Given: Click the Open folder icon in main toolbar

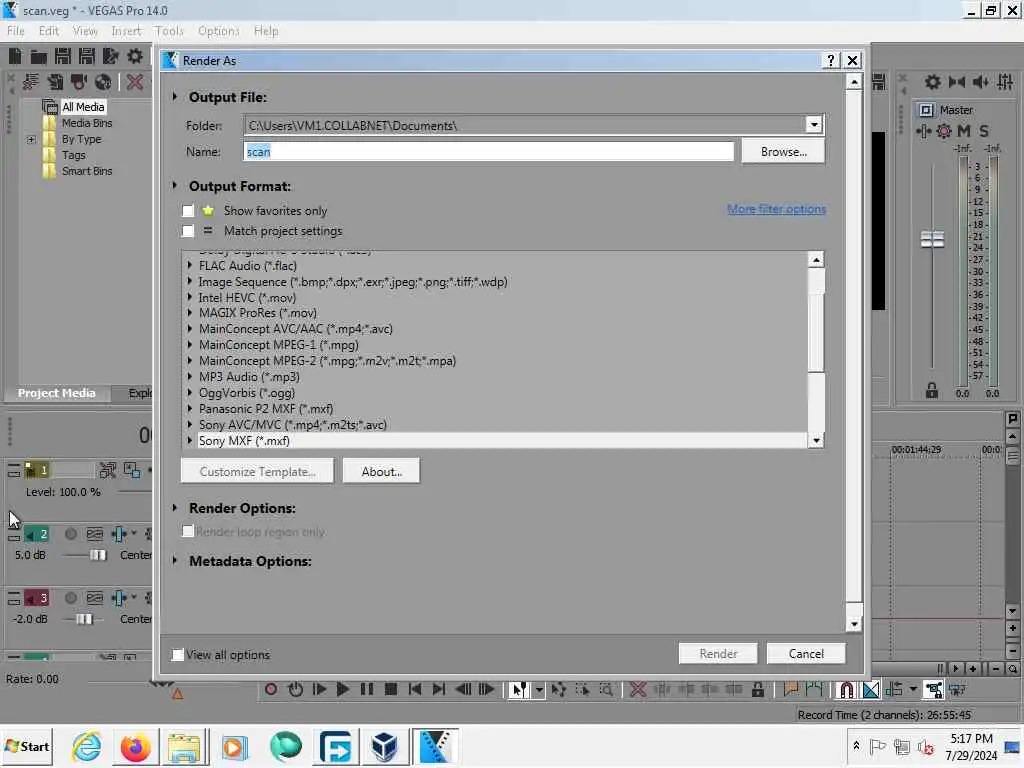Looking at the screenshot, I should click(39, 57).
